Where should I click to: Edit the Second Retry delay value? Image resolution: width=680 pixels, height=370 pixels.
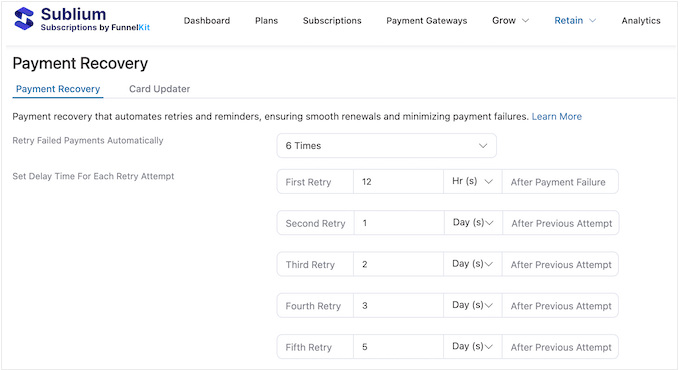pyautogui.click(x=399, y=223)
